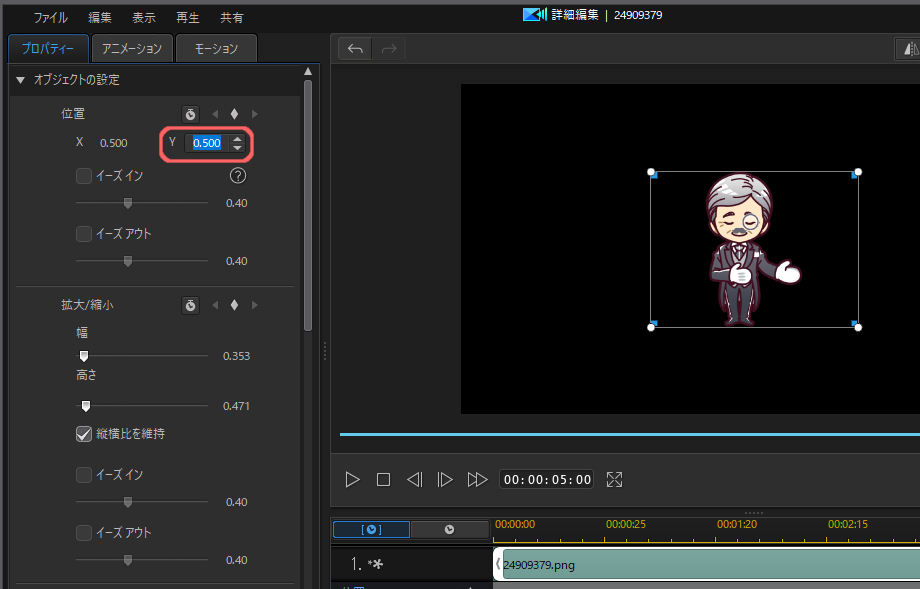
Task: Stop playback with the square button
Action: 383,480
